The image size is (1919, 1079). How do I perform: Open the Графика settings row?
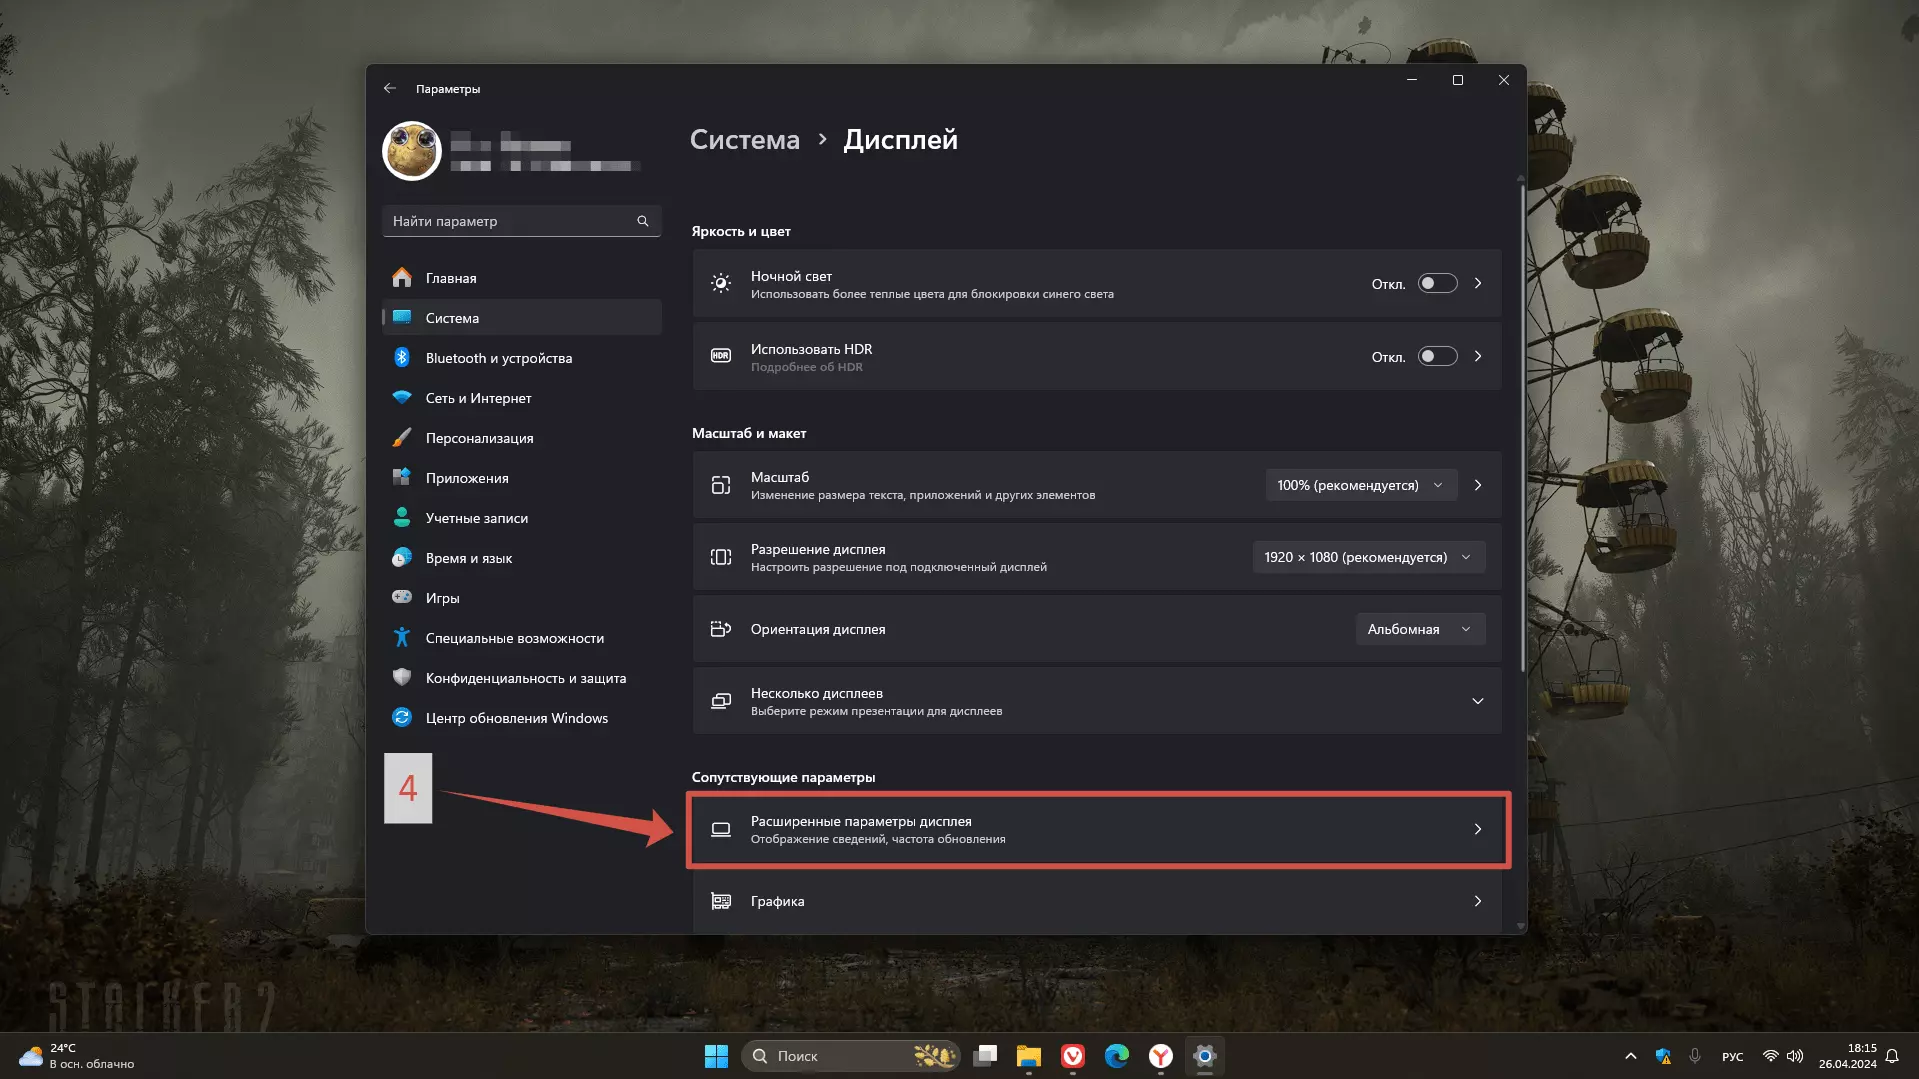click(x=1097, y=901)
